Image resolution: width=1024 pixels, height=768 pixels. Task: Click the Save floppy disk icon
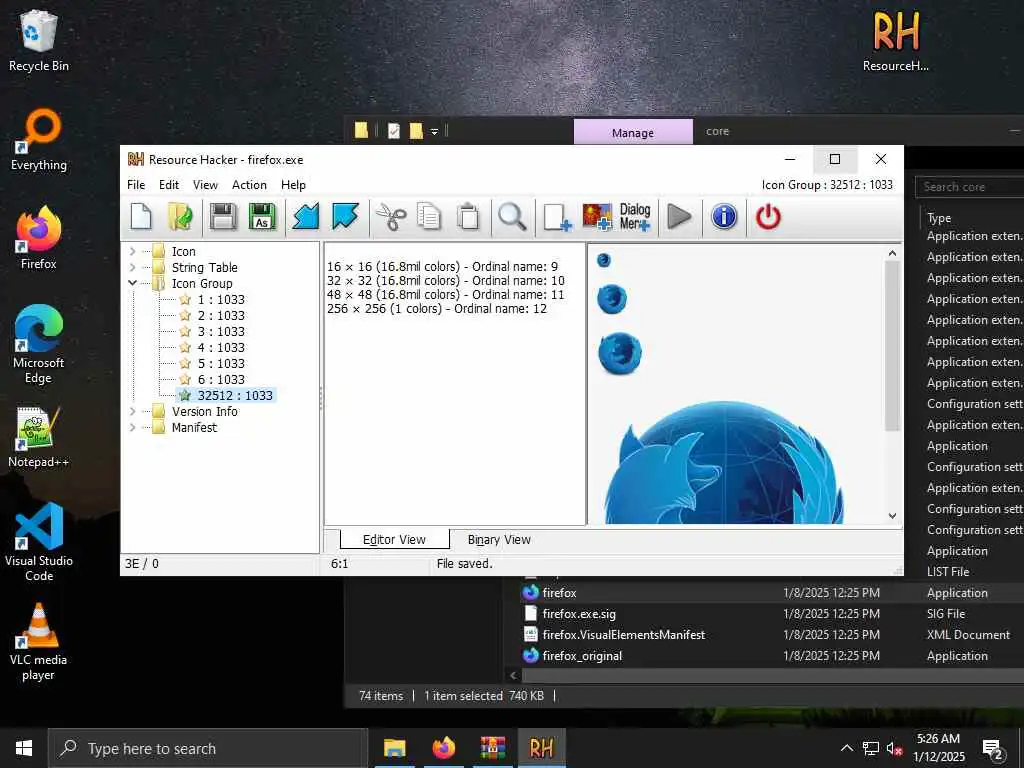tap(223, 217)
